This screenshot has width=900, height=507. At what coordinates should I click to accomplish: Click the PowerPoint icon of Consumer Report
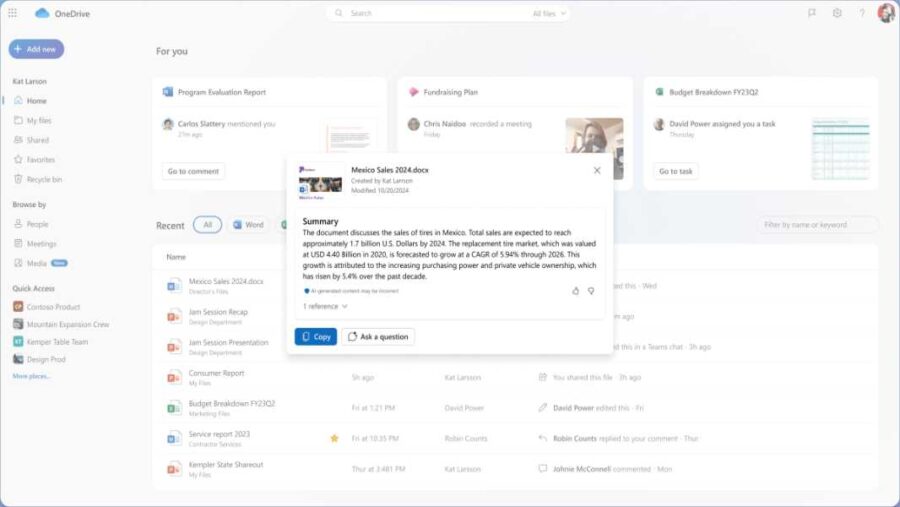pos(174,377)
